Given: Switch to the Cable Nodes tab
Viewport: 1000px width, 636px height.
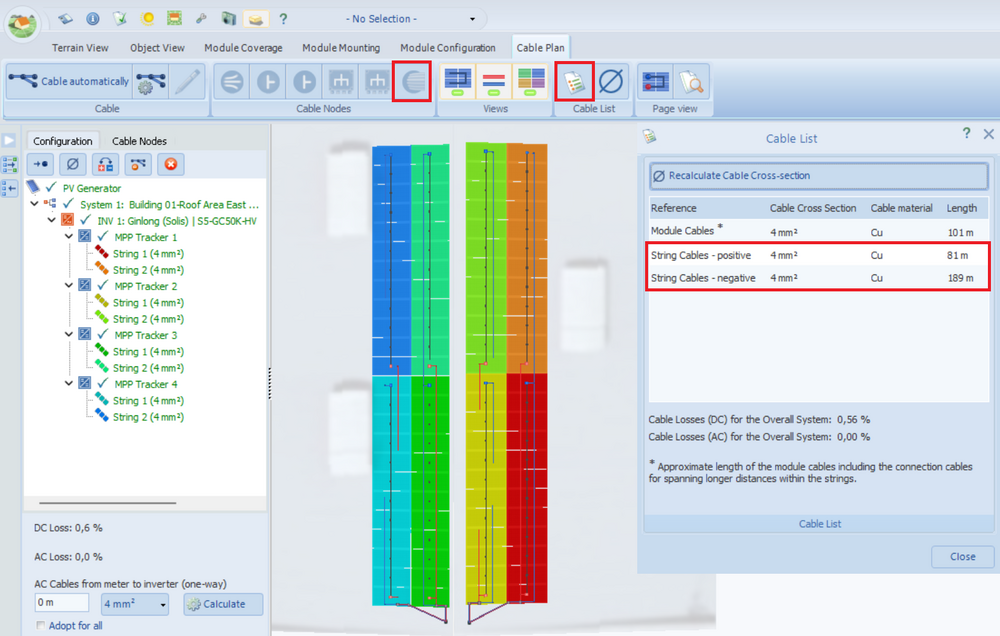Looking at the screenshot, I should pos(139,141).
